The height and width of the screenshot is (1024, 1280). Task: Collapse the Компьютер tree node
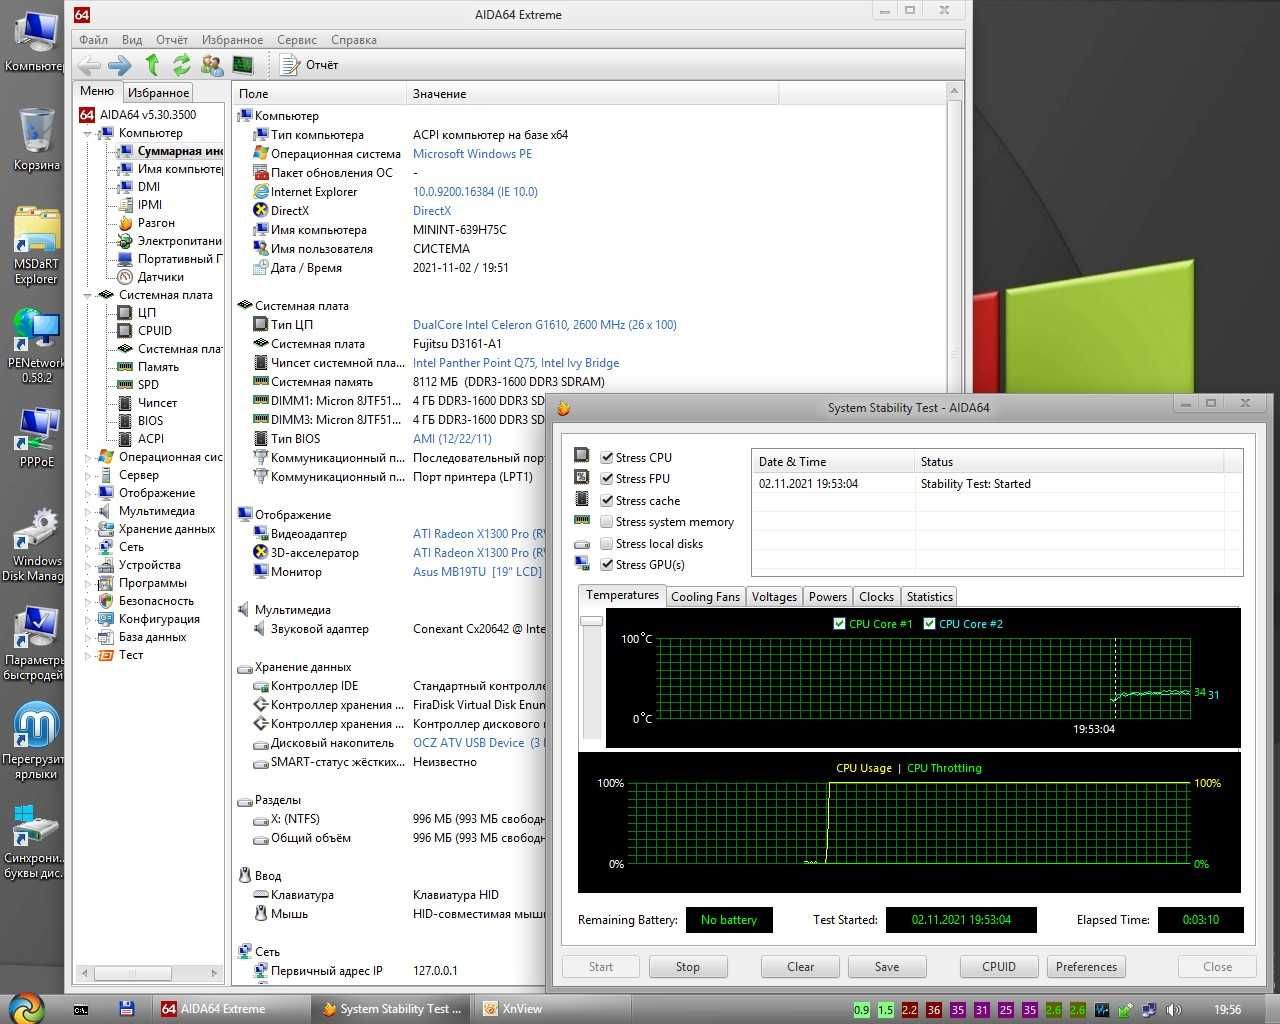(x=87, y=133)
